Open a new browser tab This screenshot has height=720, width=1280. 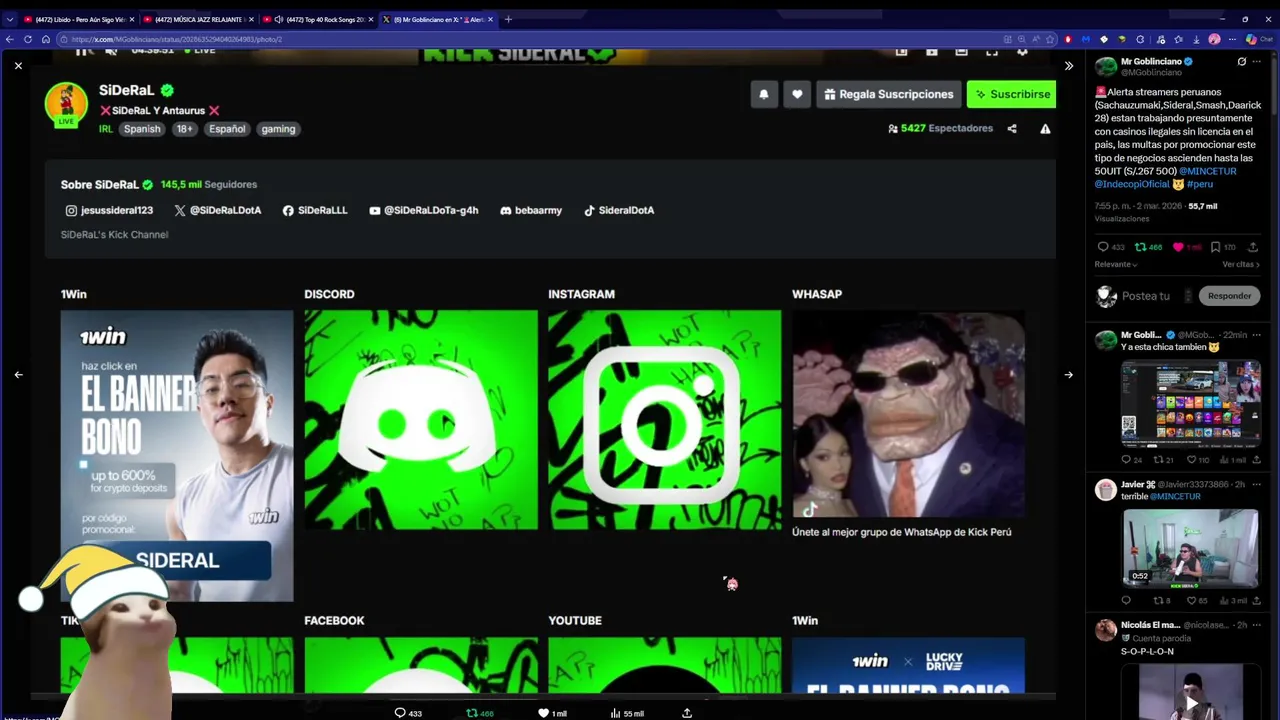point(508,19)
